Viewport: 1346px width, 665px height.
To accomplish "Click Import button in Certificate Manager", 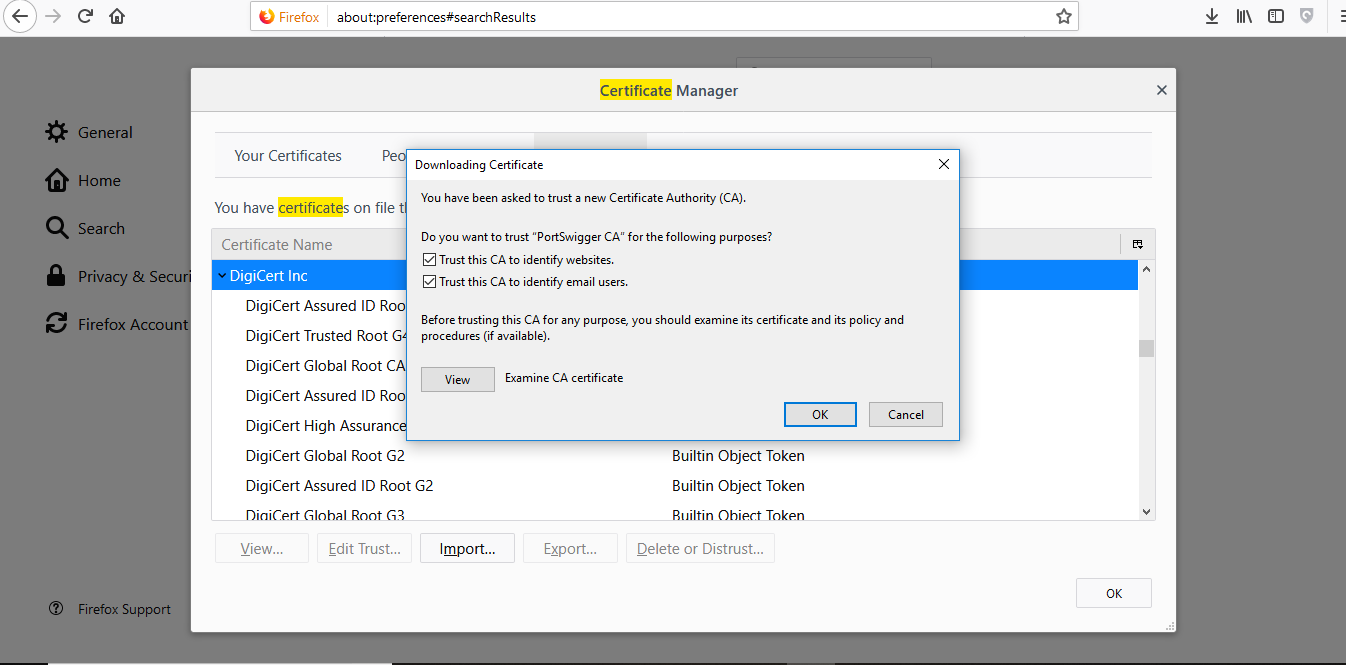I will click(467, 548).
